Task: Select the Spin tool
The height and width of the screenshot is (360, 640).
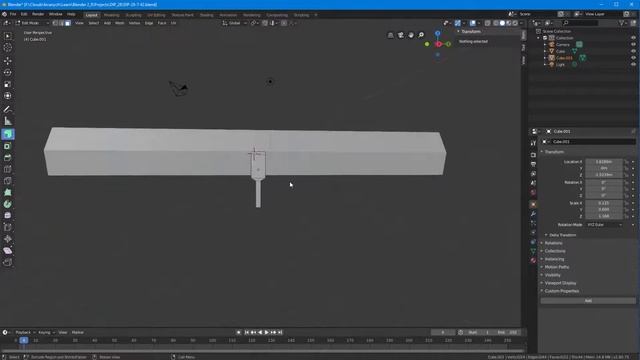Action: (8, 204)
